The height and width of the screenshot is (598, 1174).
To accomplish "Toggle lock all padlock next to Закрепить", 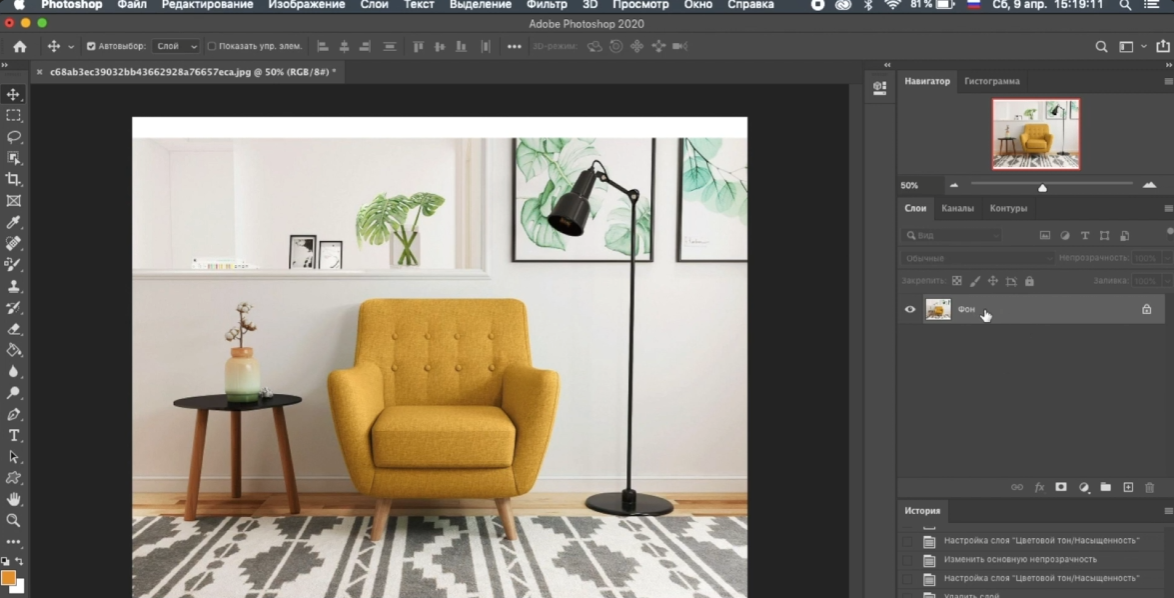I will [x=1029, y=281].
